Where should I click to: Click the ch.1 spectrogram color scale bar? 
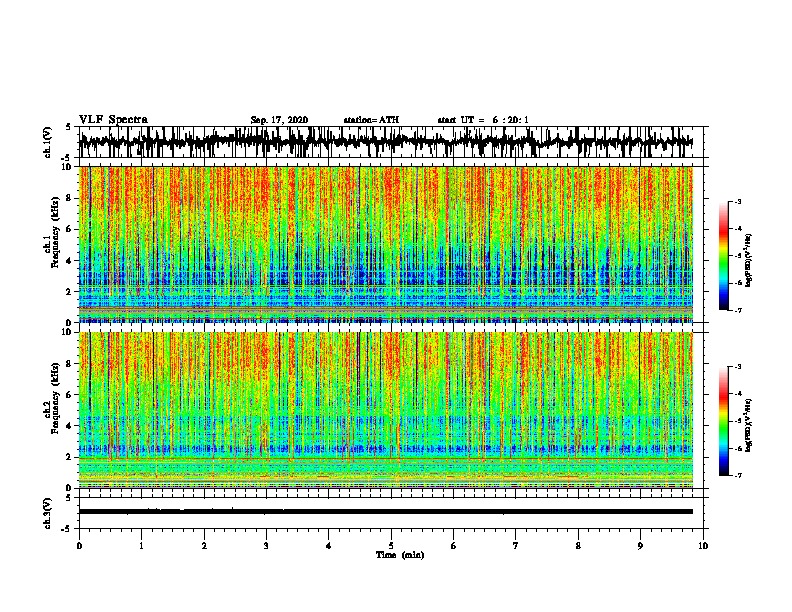(723, 256)
